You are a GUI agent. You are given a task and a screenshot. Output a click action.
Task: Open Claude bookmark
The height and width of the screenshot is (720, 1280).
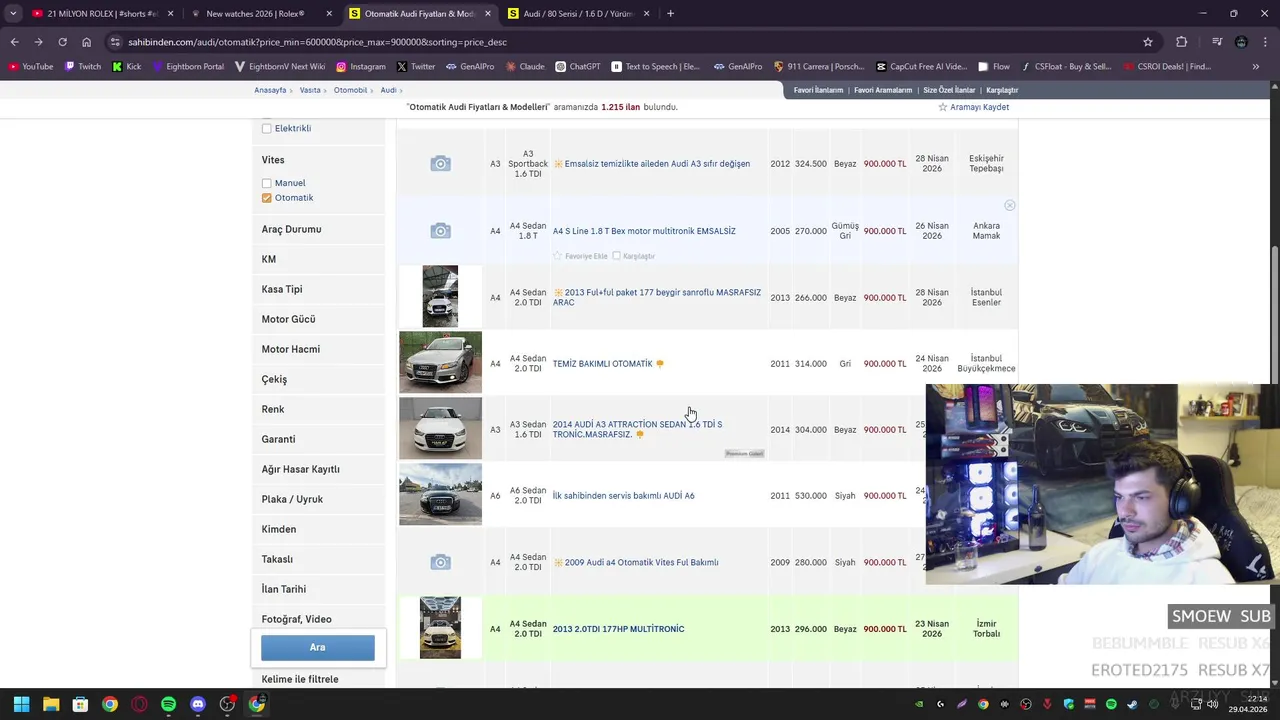point(525,67)
